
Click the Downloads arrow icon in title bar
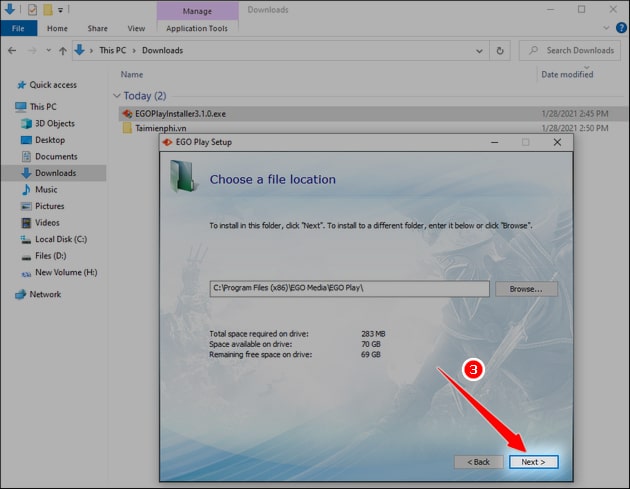click(9, 9)
